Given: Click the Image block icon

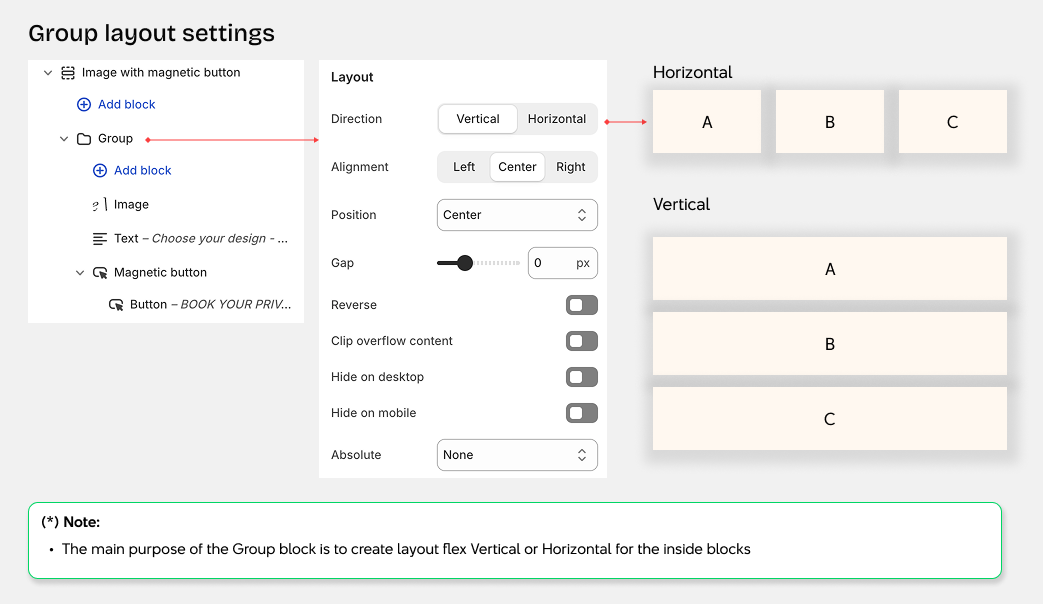Looking at the screenshot, I should point(100,204).
